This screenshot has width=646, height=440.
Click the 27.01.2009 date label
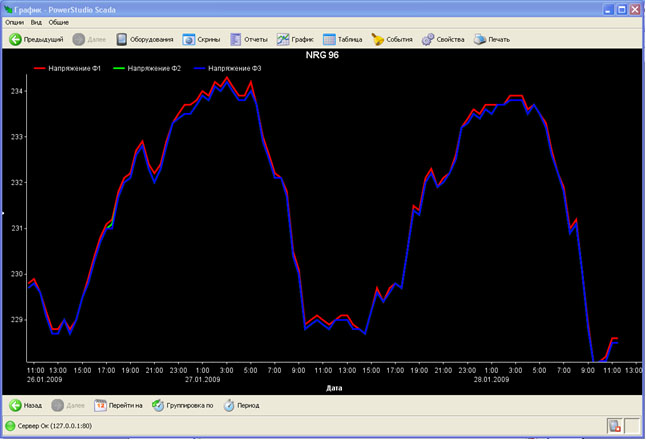click(x=202, y=379)
